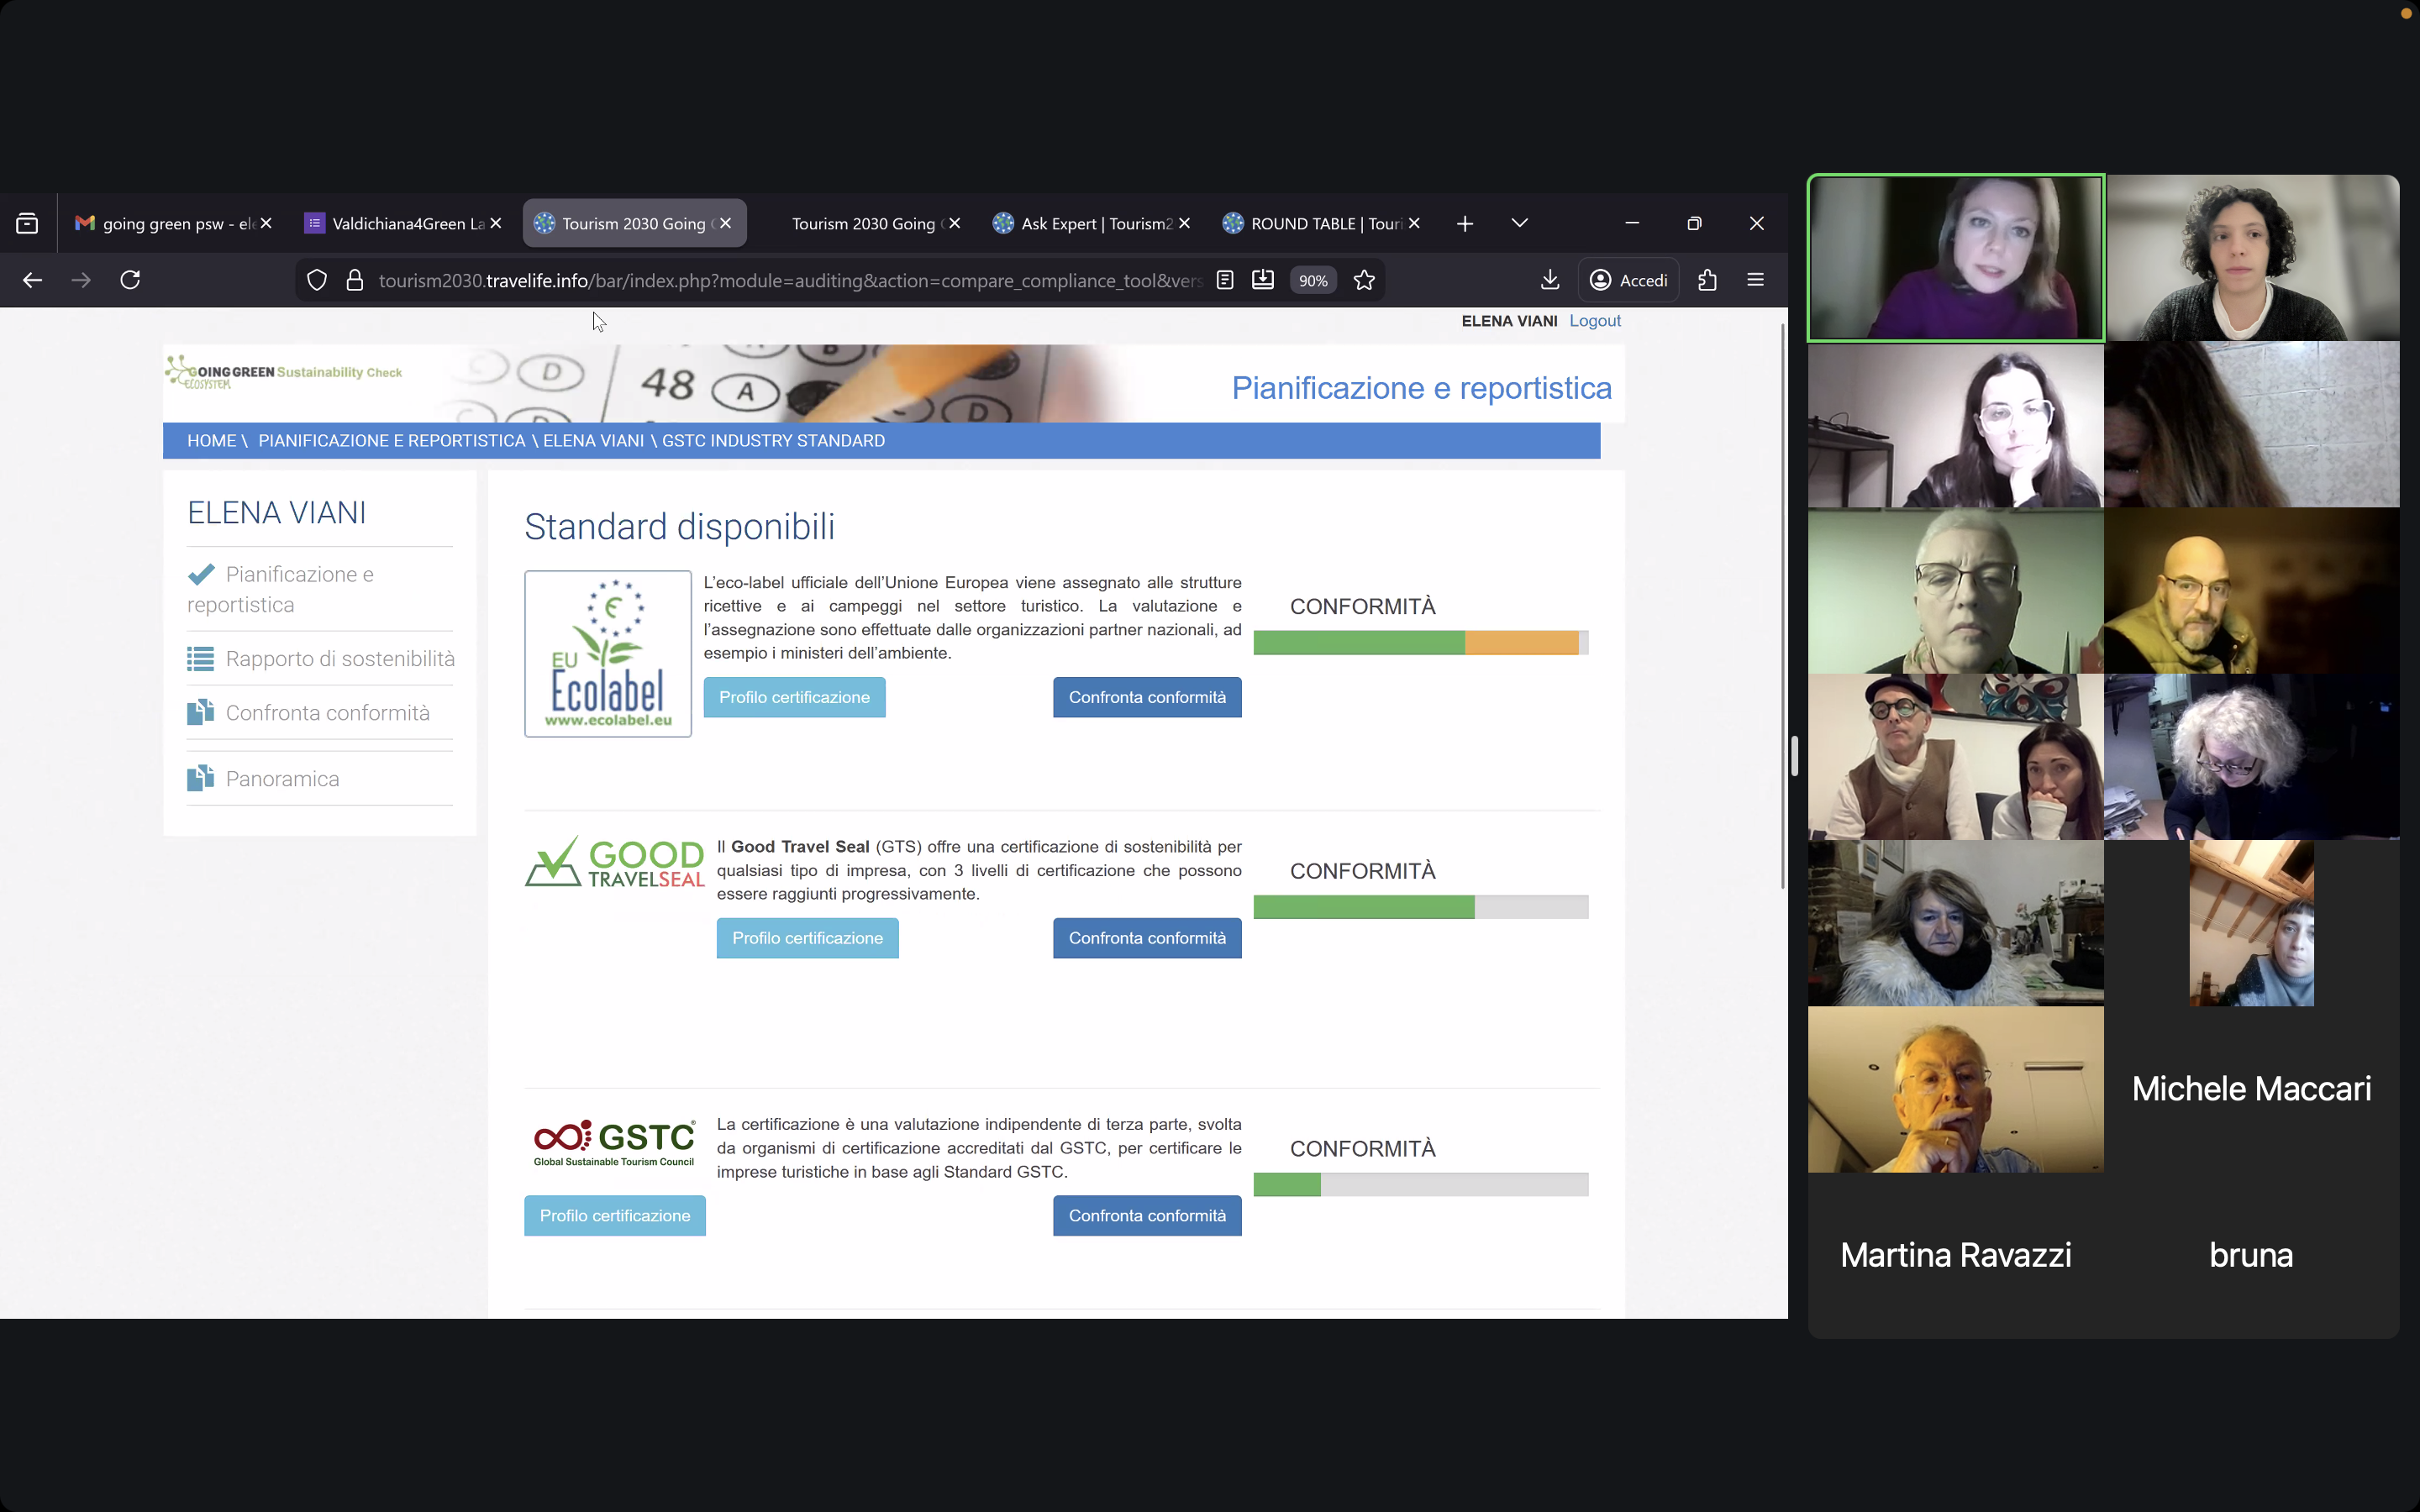The image size is (2420, 1512).
Task: Click the 90% zoom level indicator
Action: [1313, 281]
